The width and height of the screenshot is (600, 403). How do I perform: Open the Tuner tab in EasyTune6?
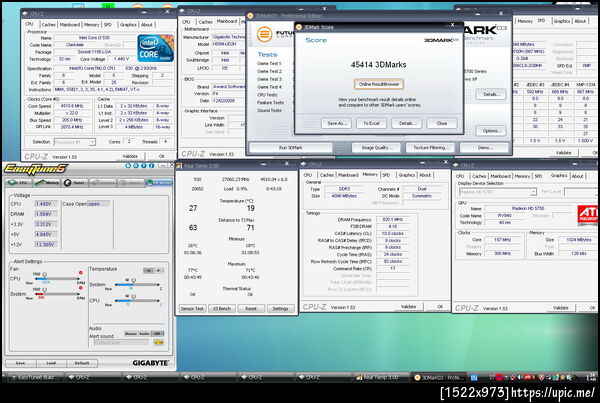coord(75,183)
